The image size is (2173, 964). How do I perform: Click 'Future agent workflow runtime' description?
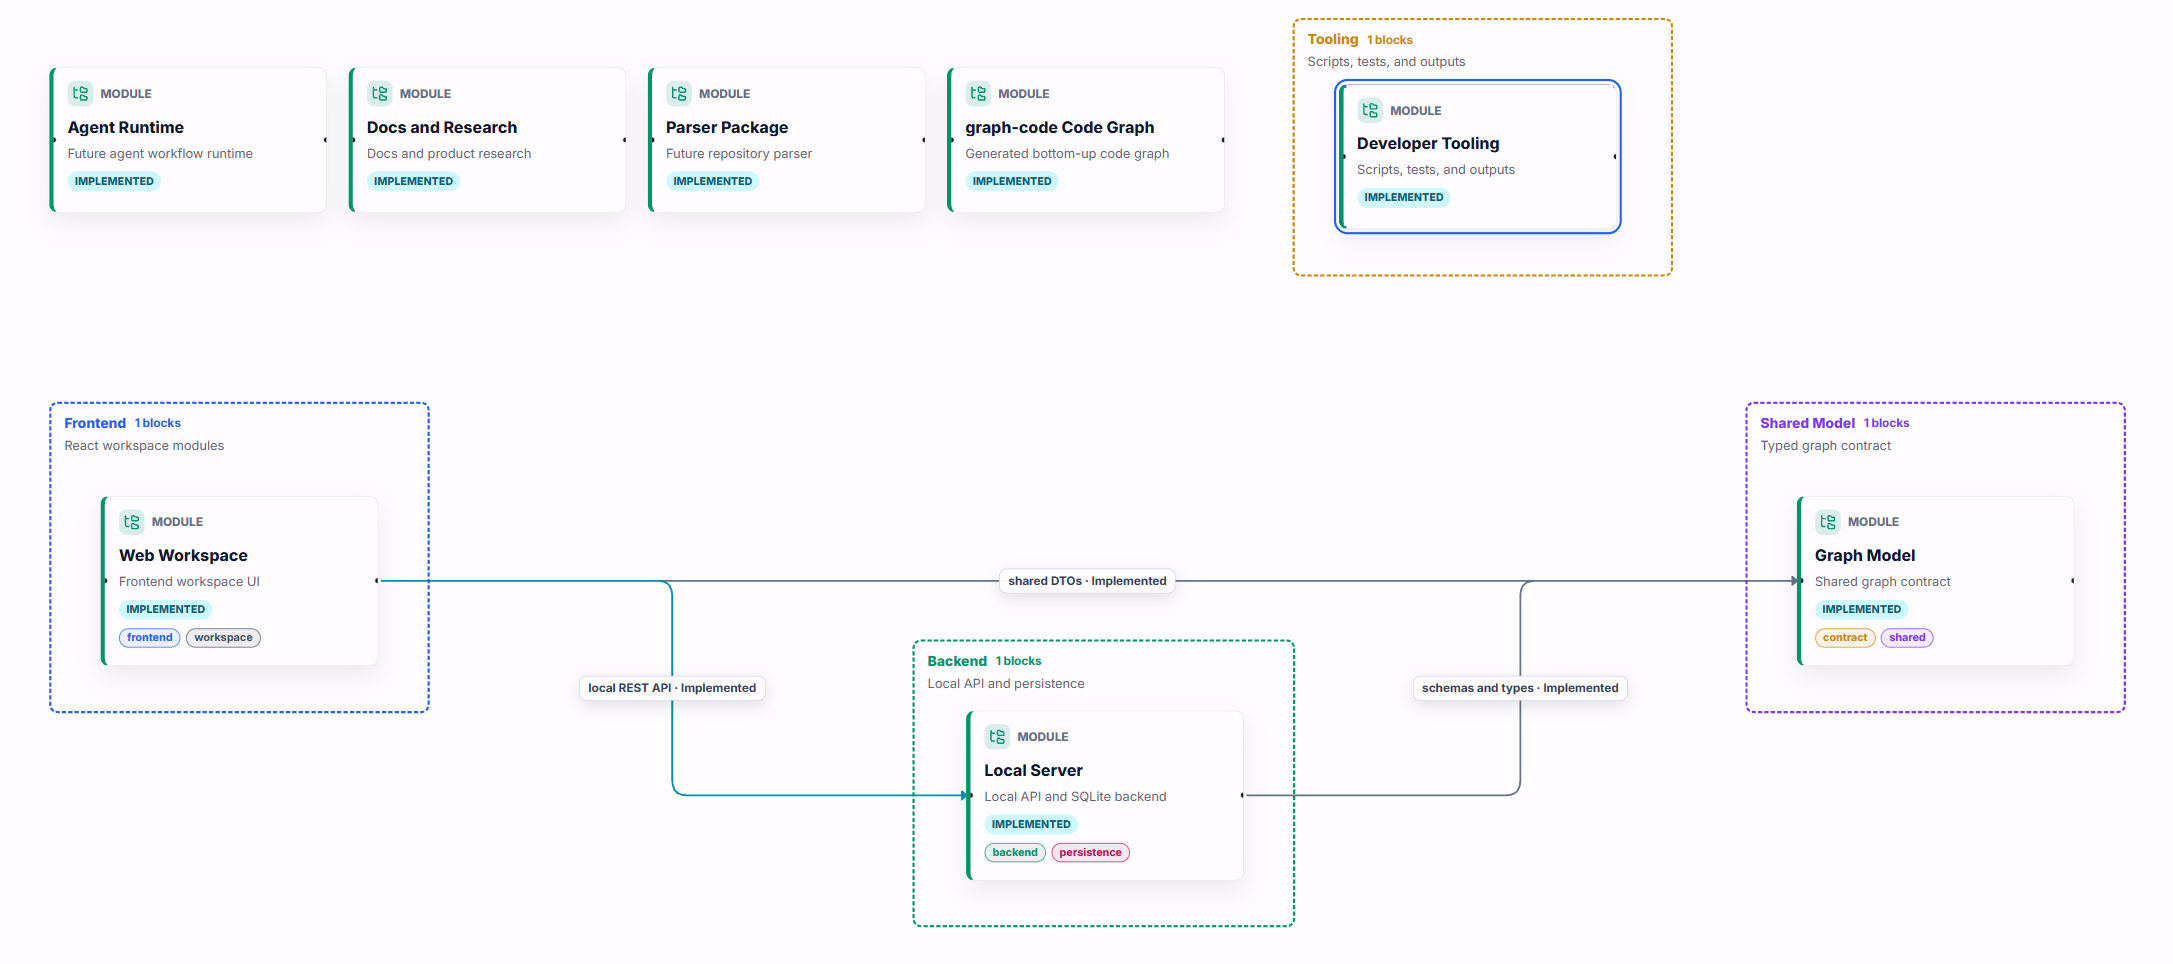tap(160, 154)
